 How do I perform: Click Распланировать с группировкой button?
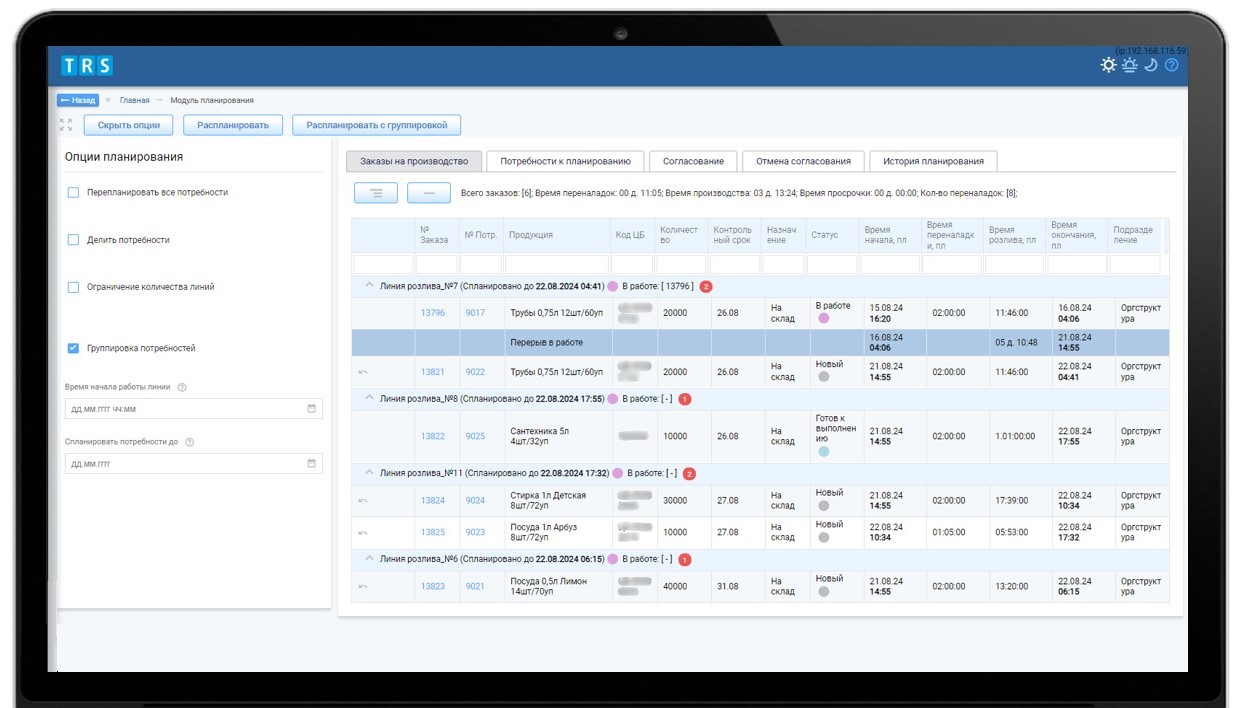click(x=376, y=125)
